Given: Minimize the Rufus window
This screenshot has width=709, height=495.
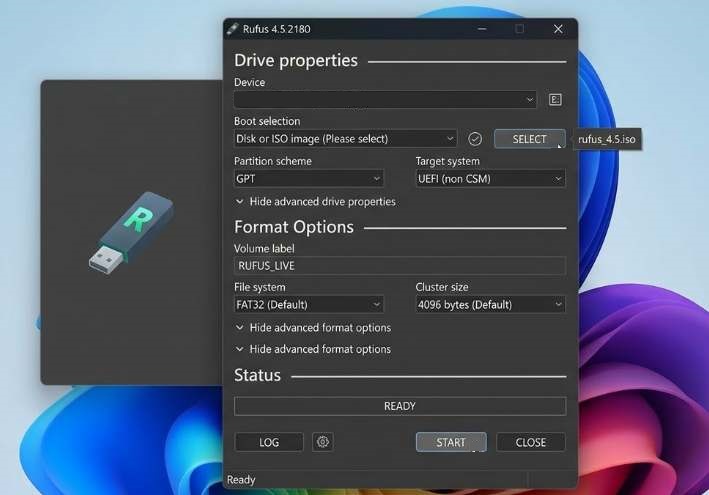Looking at the screenshot, I should coord(483,29).
